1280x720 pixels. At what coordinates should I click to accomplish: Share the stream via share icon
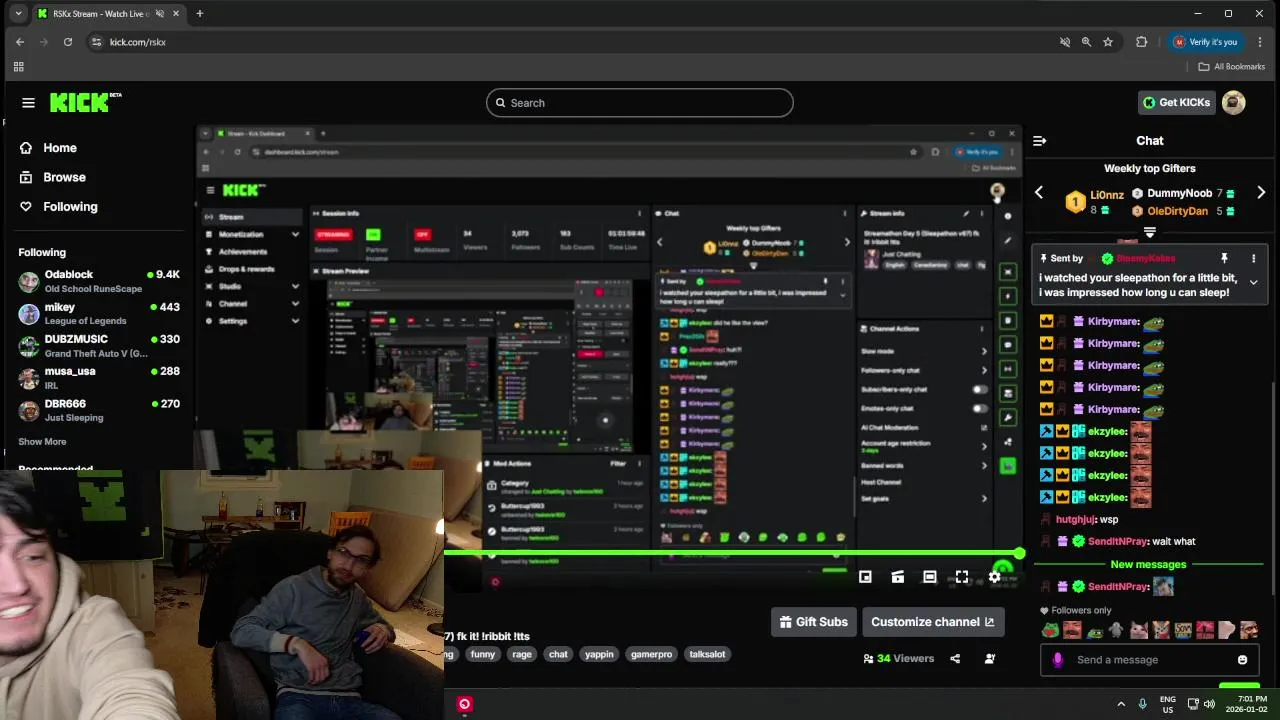pos(955,659)
